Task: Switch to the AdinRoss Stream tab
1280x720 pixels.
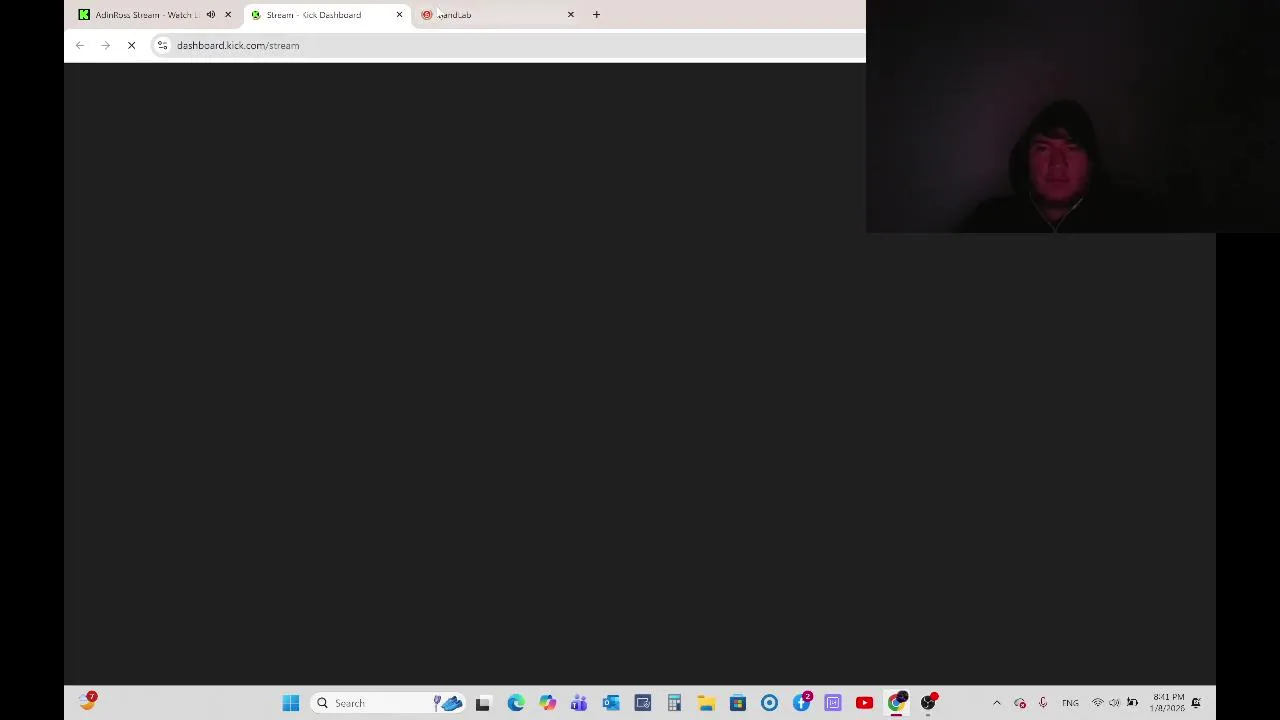Action: click(x=146, y=15)
